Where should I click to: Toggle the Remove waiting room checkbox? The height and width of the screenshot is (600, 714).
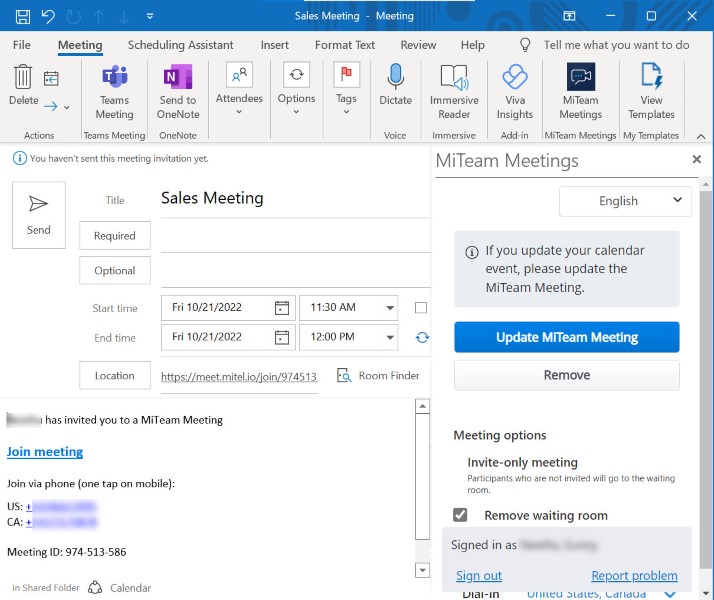460,515
